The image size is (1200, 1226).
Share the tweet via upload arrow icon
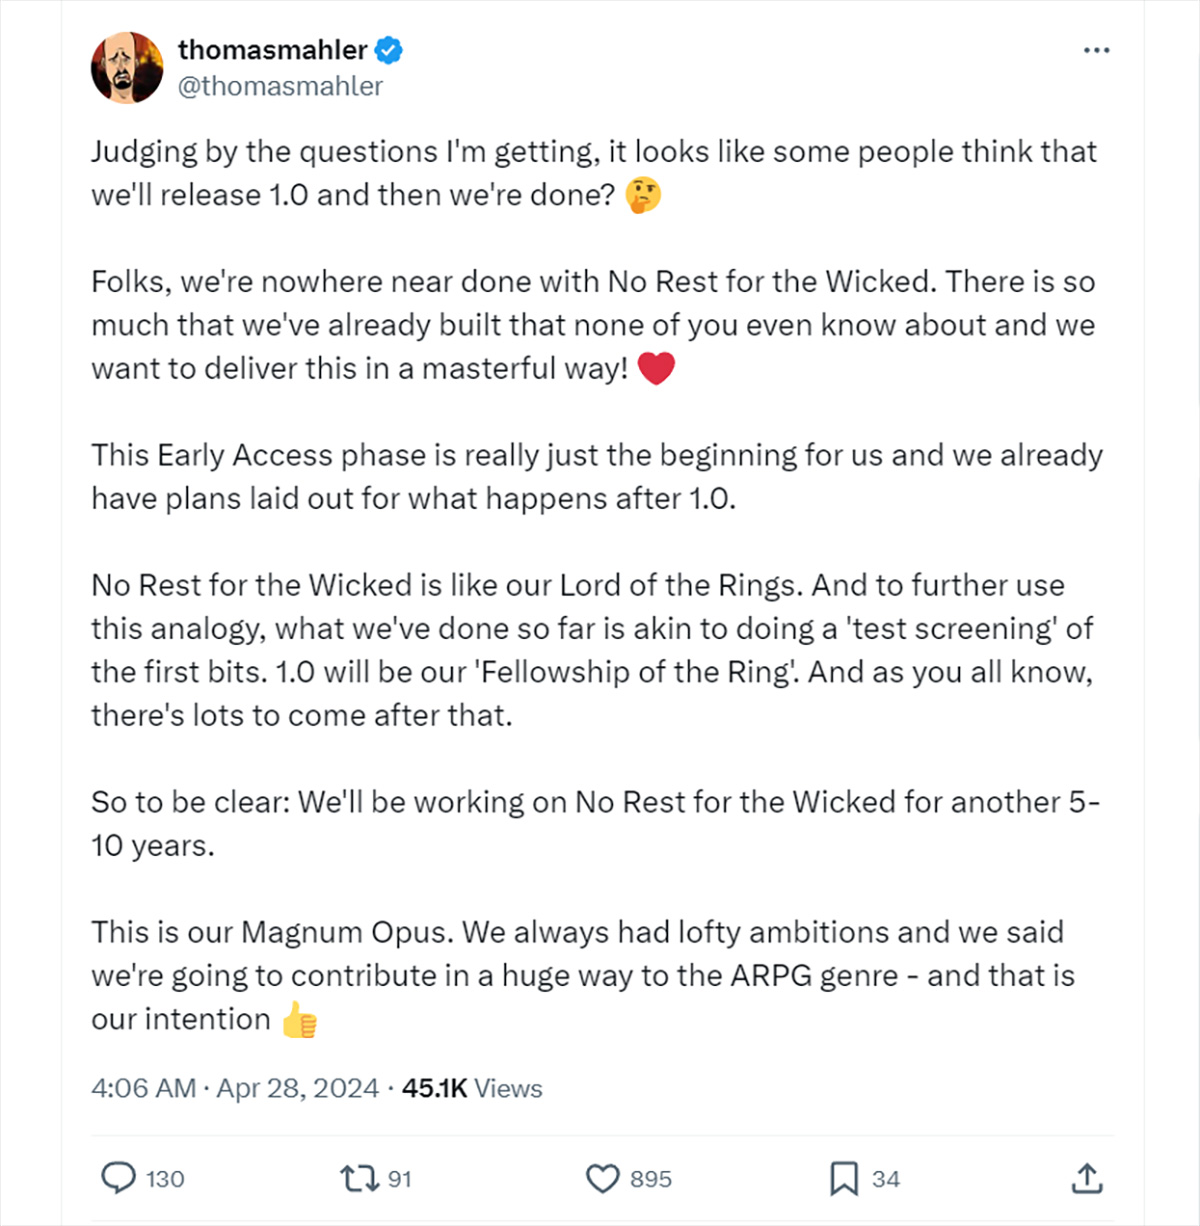(1086, 1178)
